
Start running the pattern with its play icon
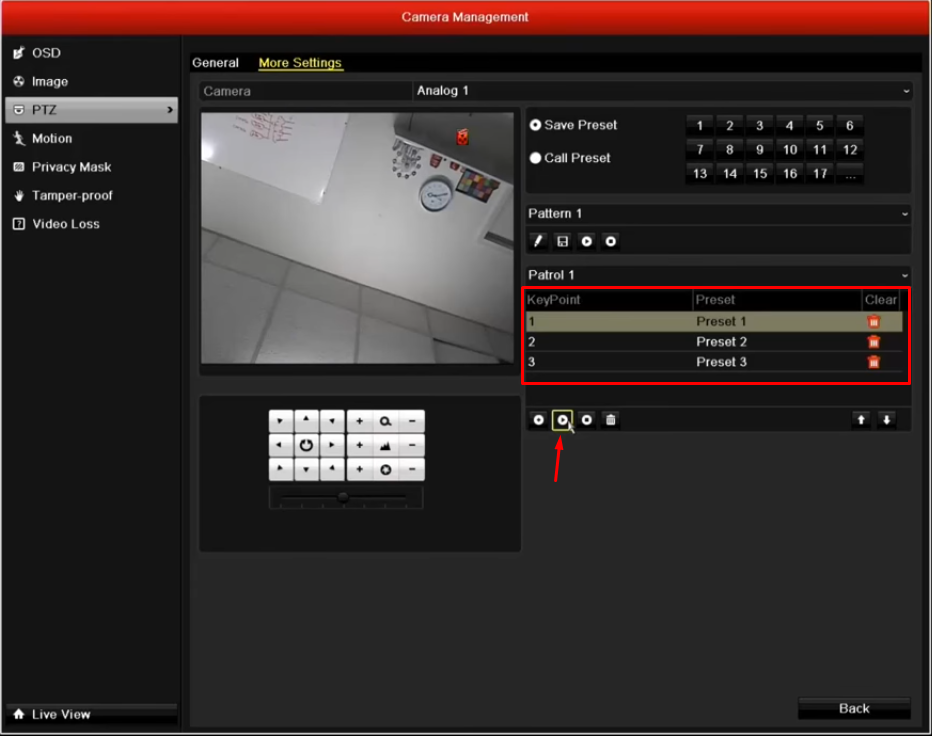[x=587, y=241]
